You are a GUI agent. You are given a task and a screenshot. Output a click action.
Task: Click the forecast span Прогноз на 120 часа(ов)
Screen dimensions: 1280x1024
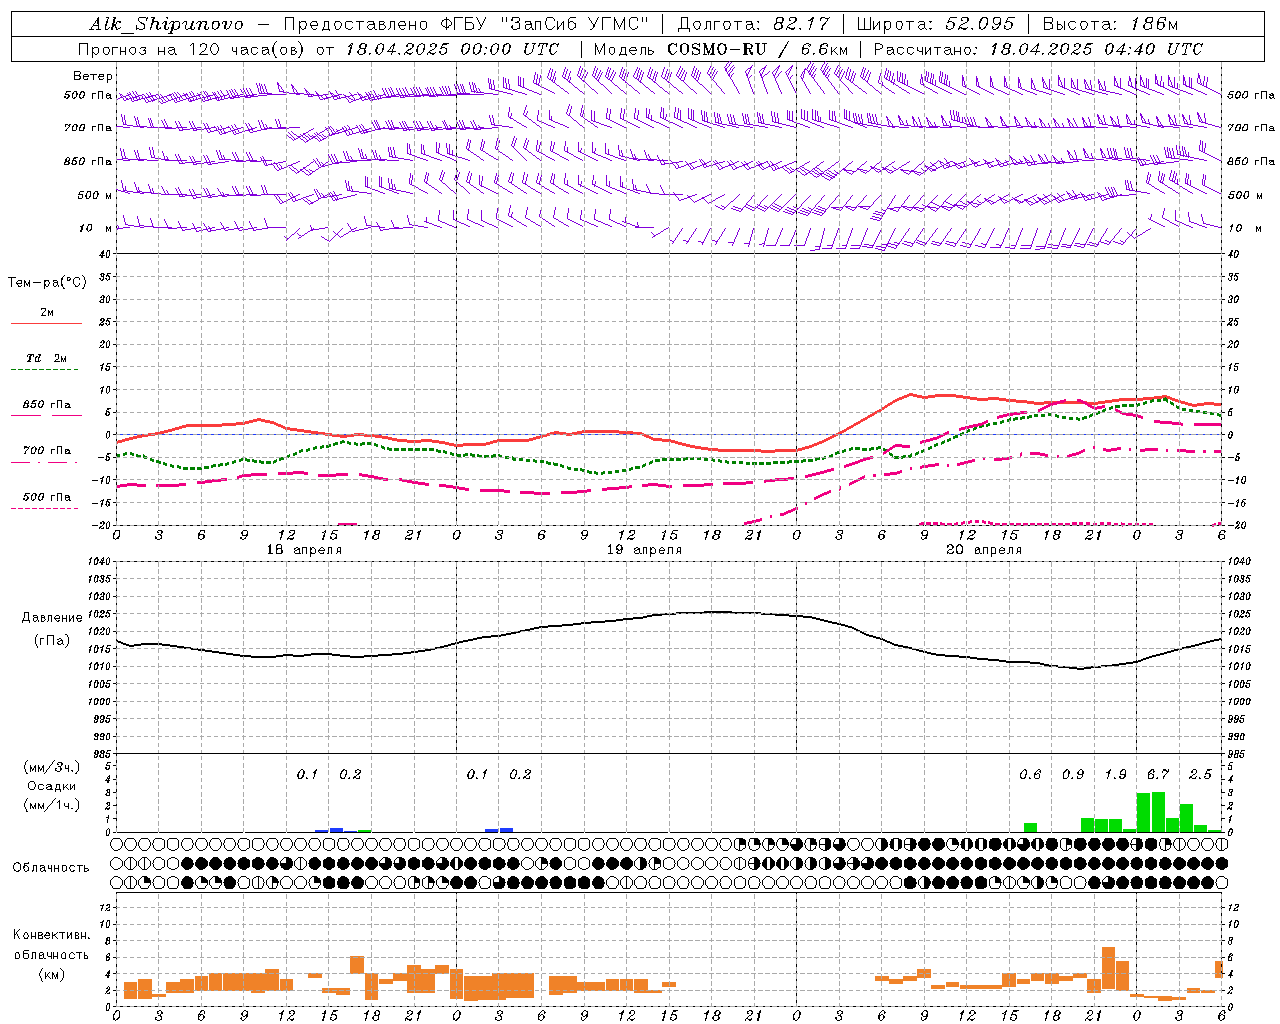193,49
